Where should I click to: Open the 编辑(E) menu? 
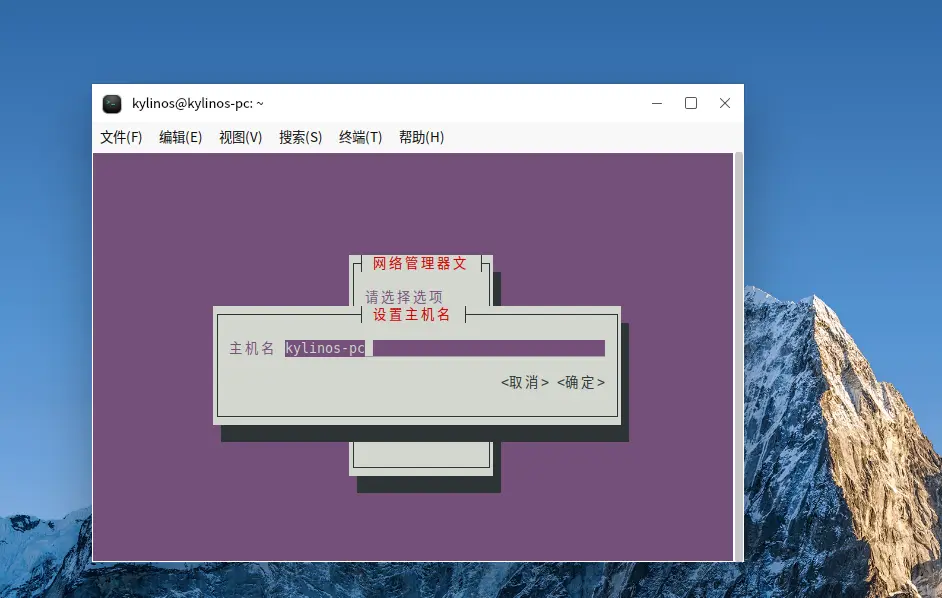[x=180, y=138]
